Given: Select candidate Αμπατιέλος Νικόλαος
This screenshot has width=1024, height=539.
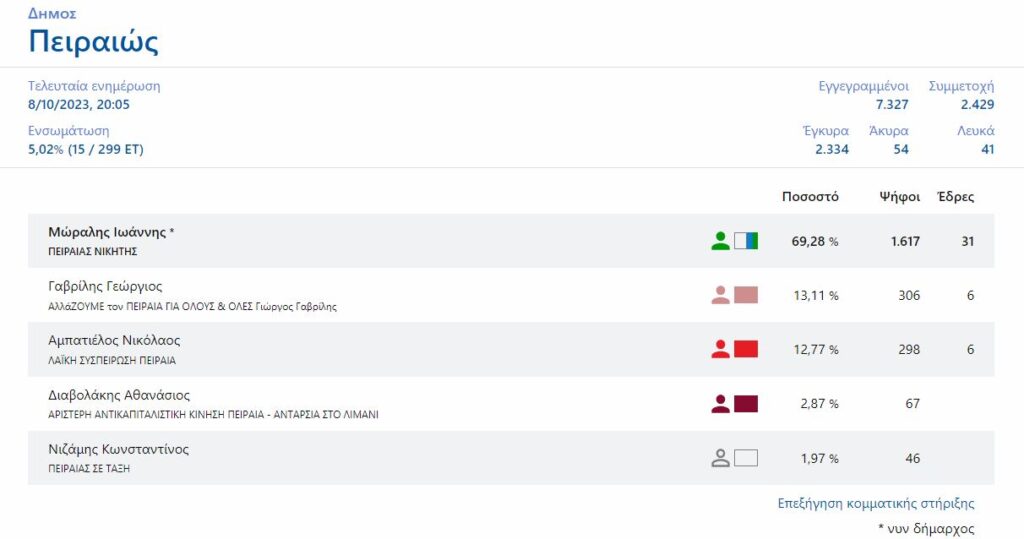Looking at the screenshot, I should pos(114,341).
